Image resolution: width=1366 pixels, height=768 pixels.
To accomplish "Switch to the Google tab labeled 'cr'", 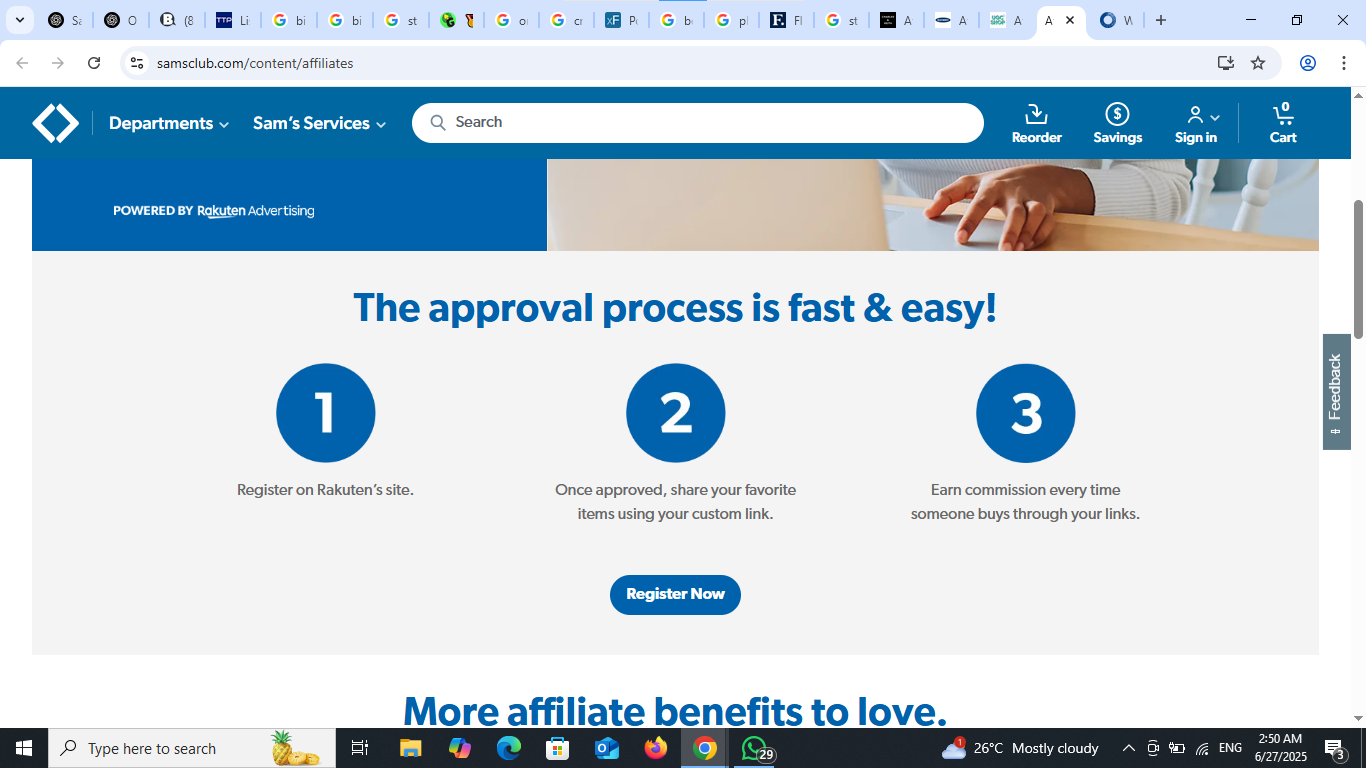I will tap(566, 20).
